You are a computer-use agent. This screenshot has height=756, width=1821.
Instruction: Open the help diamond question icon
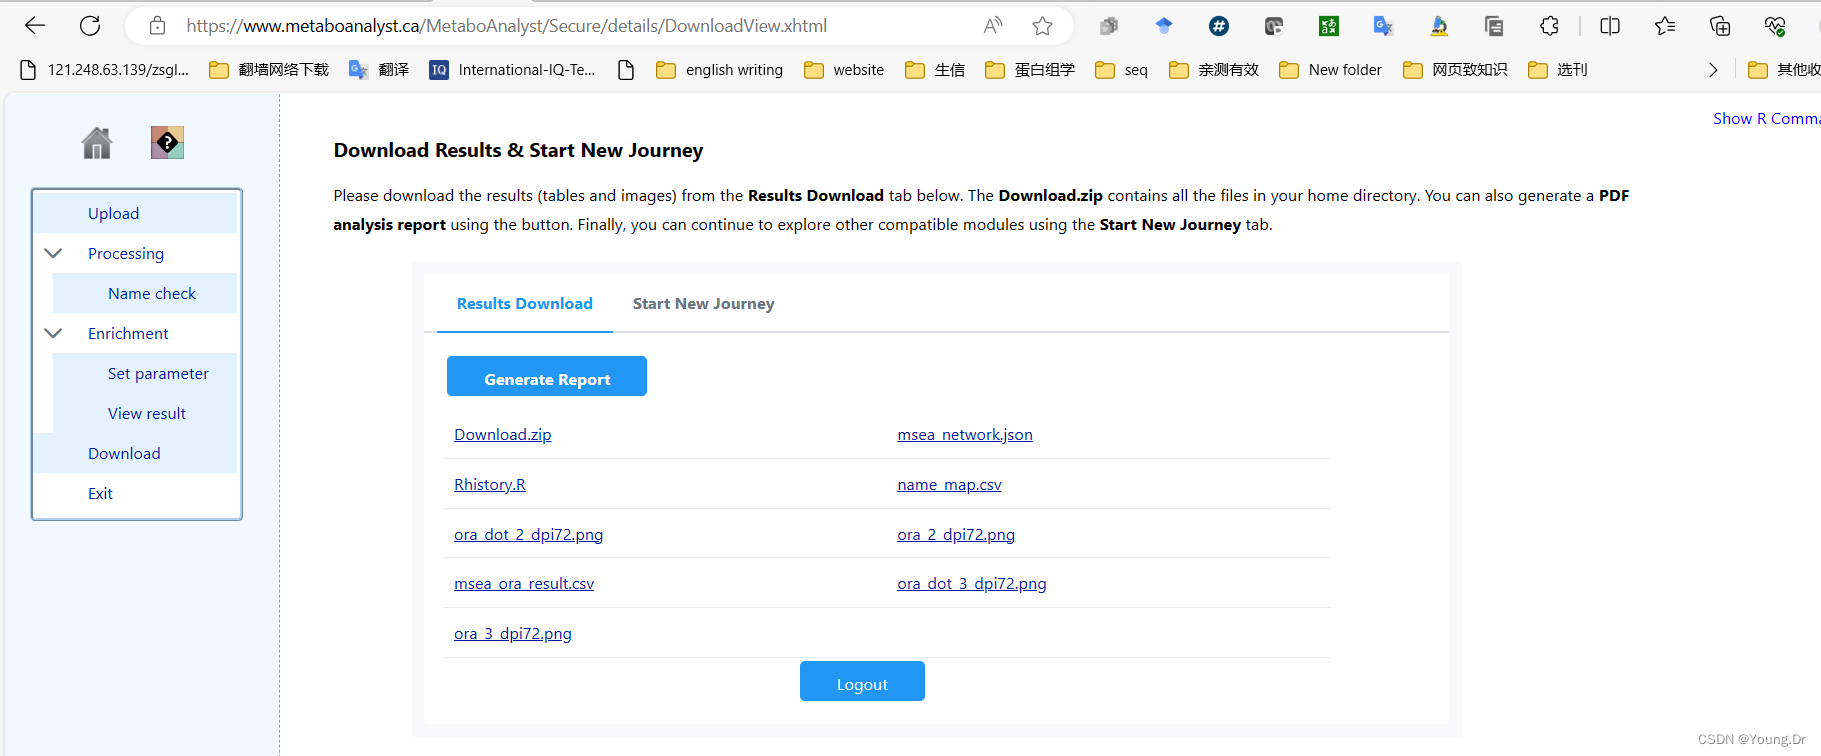point(167,143)
